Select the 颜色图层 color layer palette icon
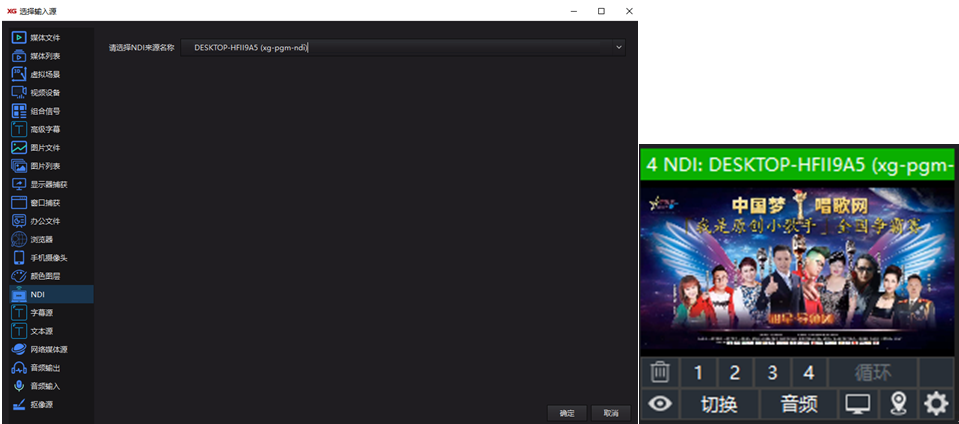The width and height of the screenshot is (959, 424). click(x=19, y=276)
